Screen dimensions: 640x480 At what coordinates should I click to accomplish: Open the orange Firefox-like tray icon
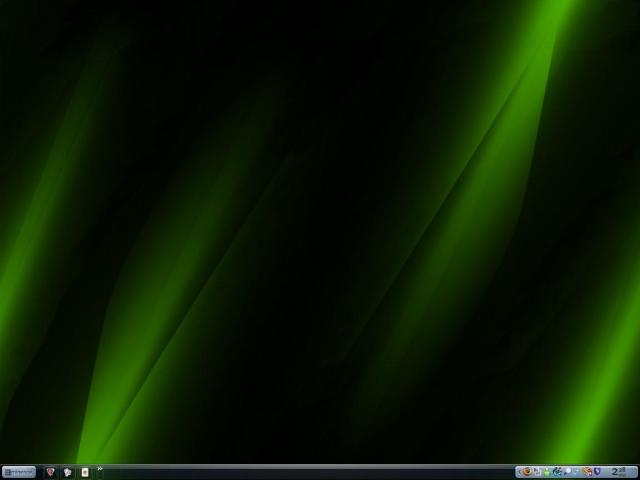coord(527,471)
